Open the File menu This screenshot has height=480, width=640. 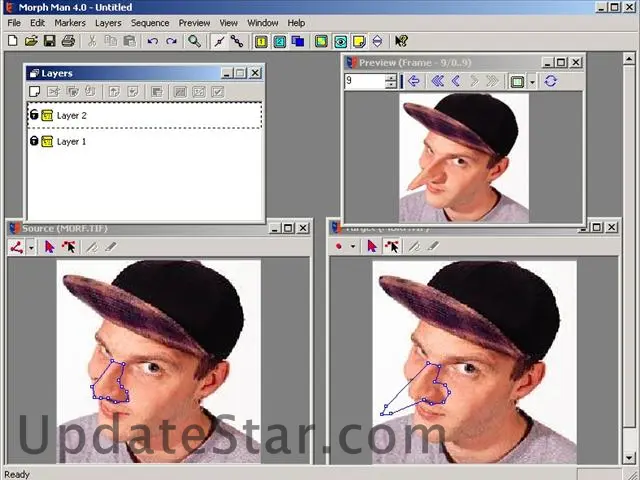point(14,23)
